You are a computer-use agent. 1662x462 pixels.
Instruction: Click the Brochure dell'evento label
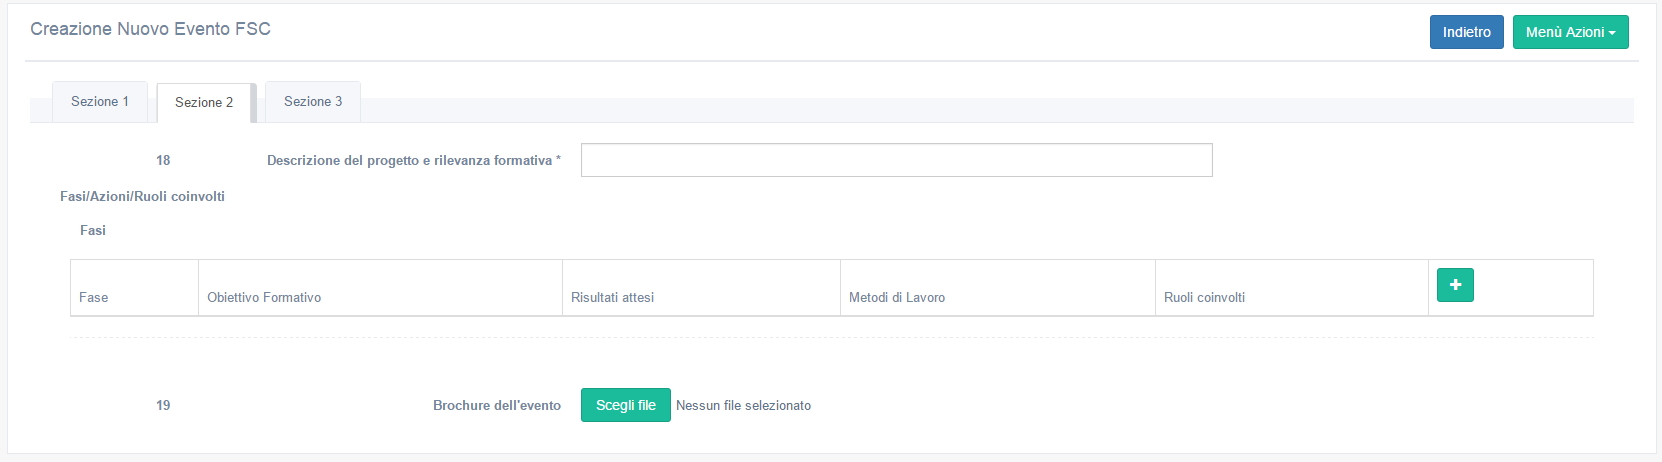click(x=496, y=405)
